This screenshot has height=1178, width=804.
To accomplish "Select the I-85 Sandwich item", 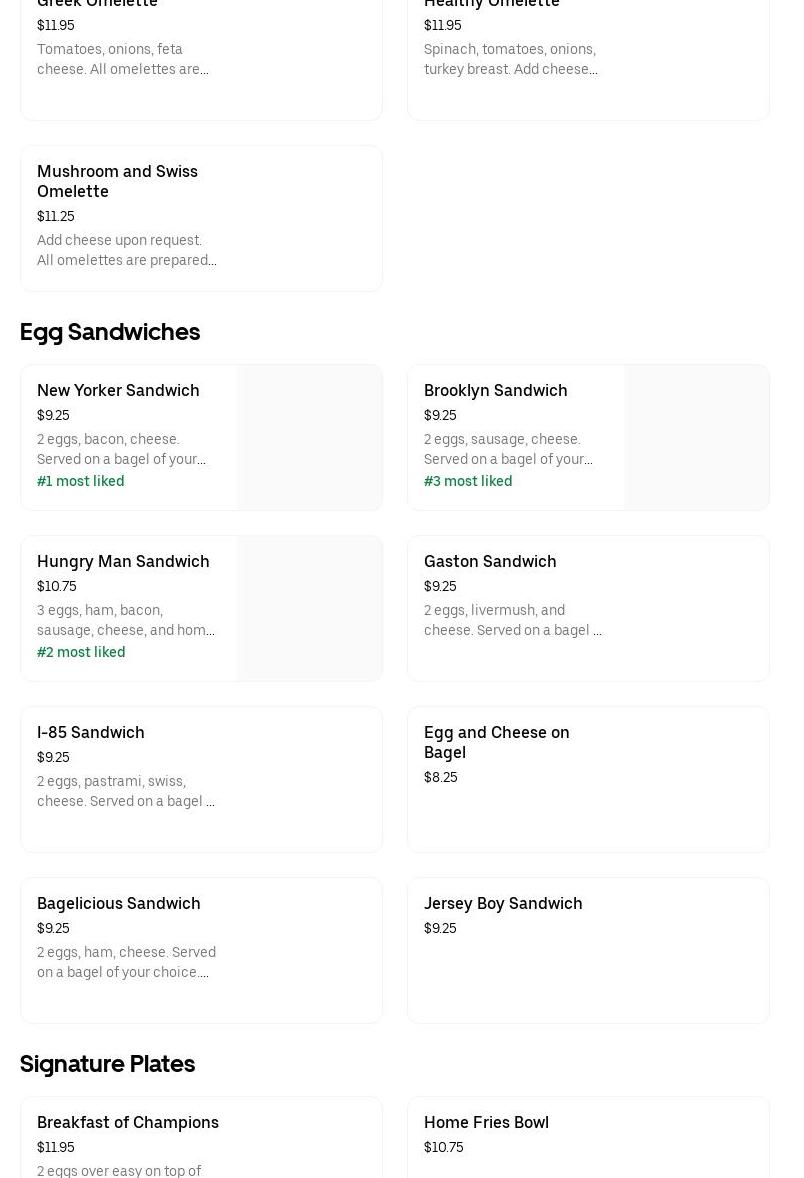I will [91, 733].
